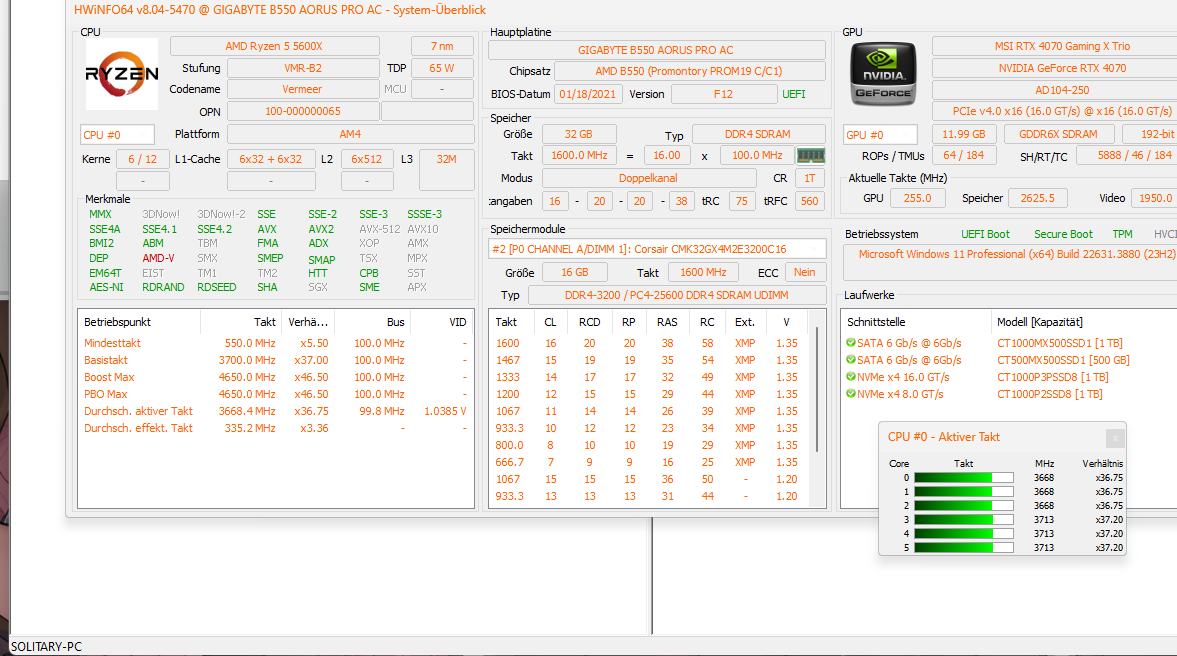Click the green check icon beside CT1000P3PSSD8 drive
The image size is (1177, 656).
pyautogui.click(x=850, y=377)
